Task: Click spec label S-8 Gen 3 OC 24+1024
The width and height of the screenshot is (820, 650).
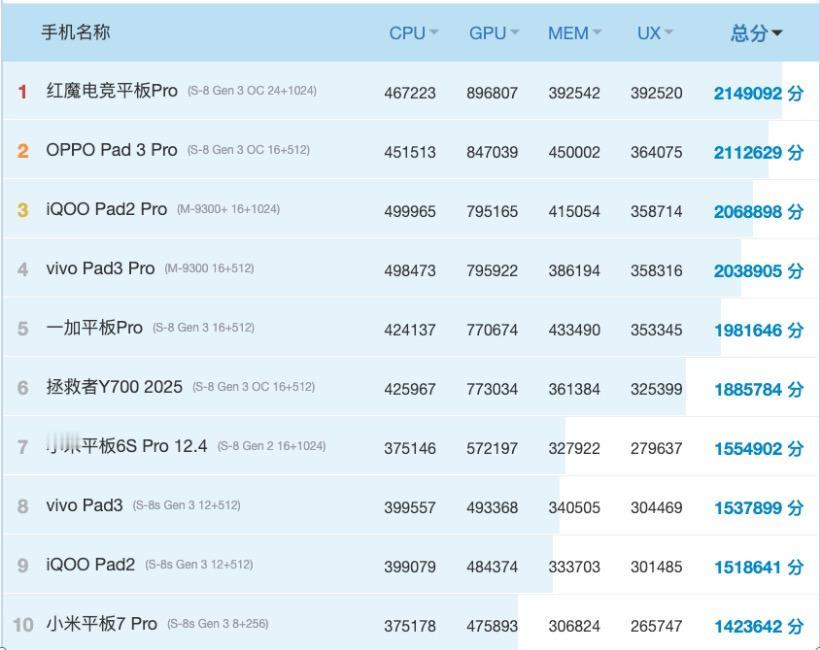Action: tap(252, 90)
